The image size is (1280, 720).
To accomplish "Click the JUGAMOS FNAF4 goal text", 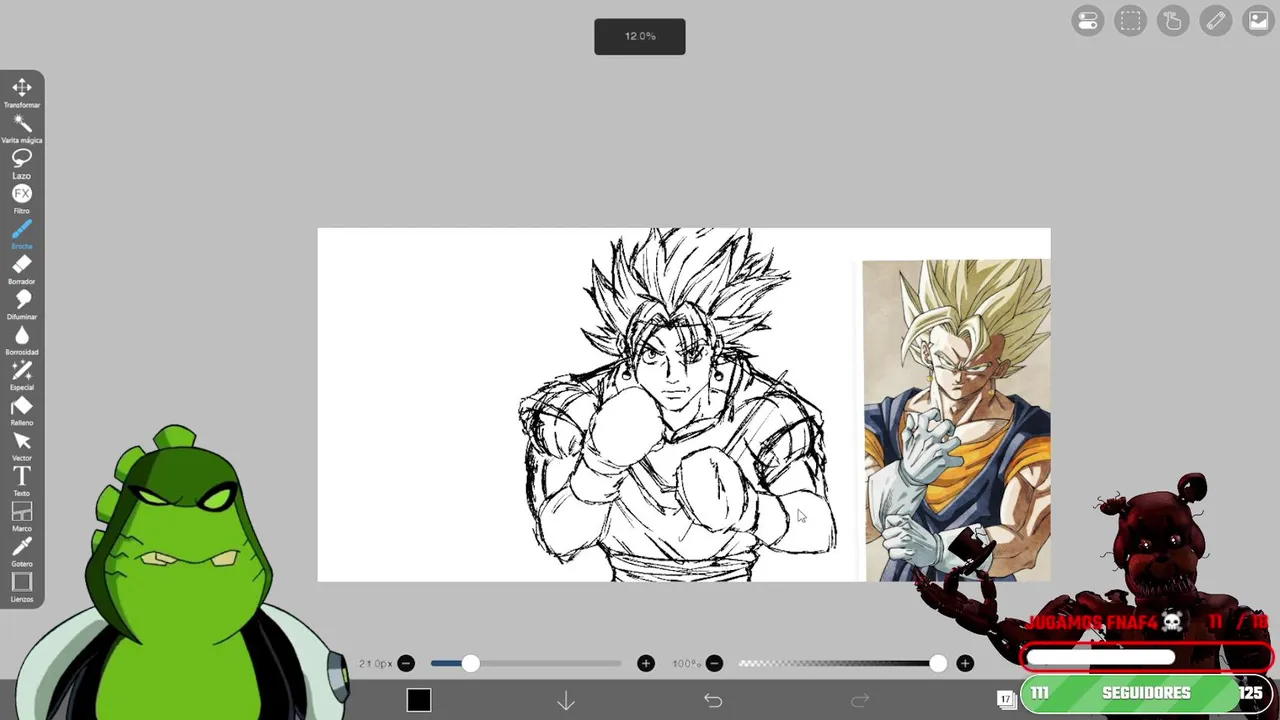I will pos(1105,622).
